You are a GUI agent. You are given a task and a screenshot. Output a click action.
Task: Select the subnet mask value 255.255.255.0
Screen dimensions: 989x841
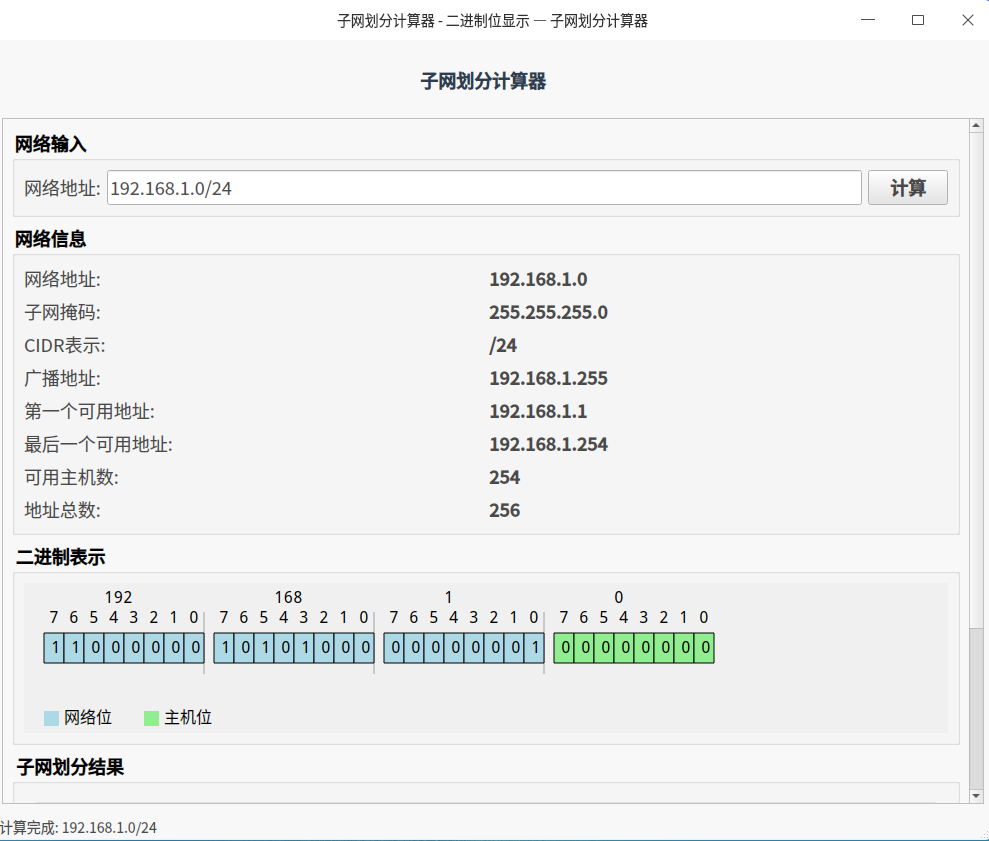click(548, 312)
